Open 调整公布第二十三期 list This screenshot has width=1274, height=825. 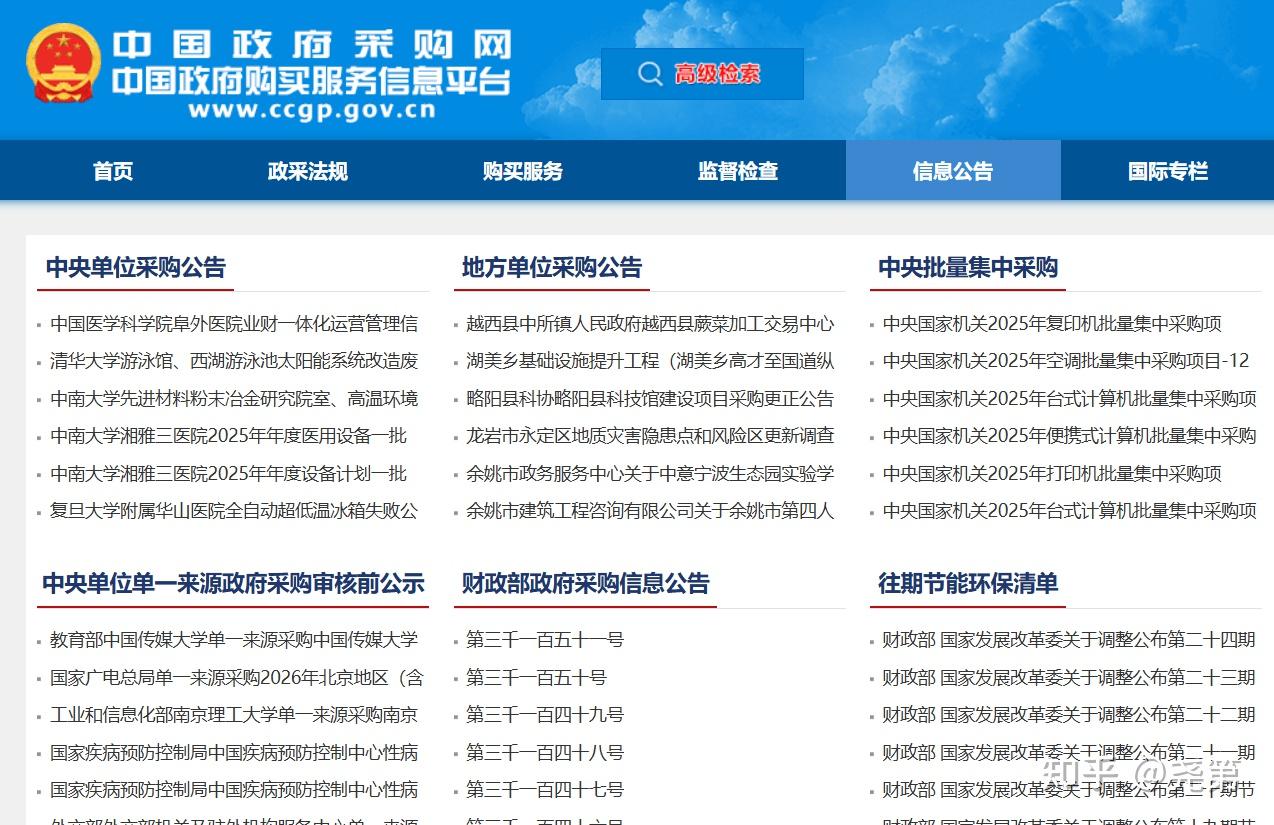(1069, 678)
